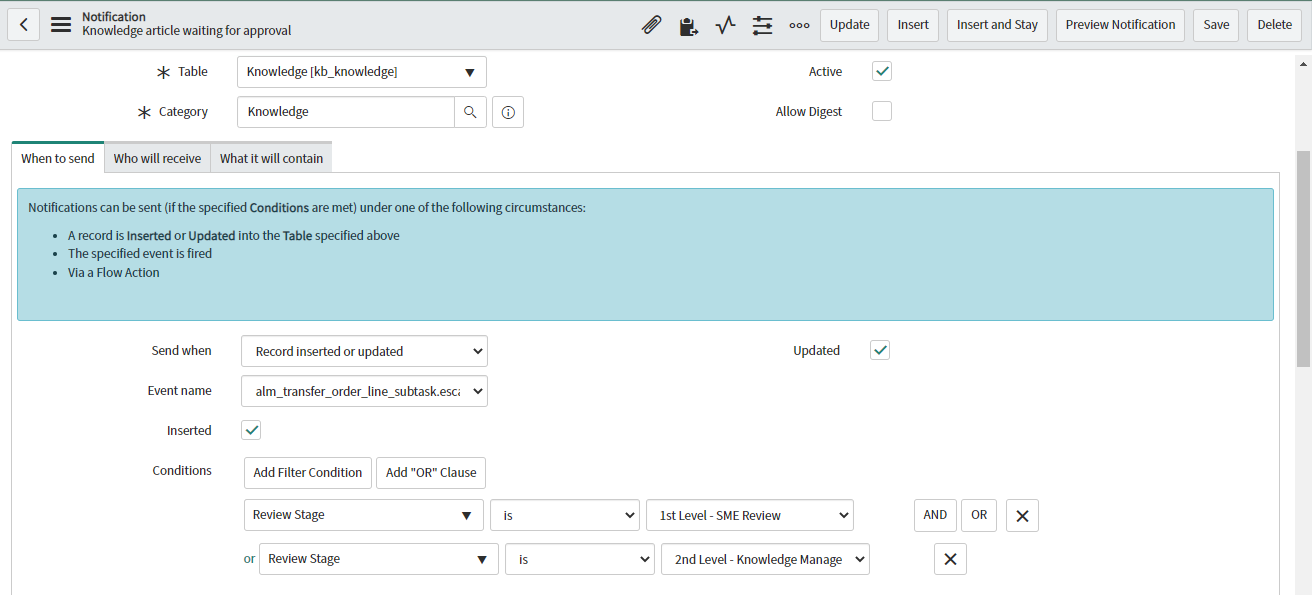Screen dimensions: 1312x595
Task: Click the Add Filter Condition button
Action: click(308, 473)
